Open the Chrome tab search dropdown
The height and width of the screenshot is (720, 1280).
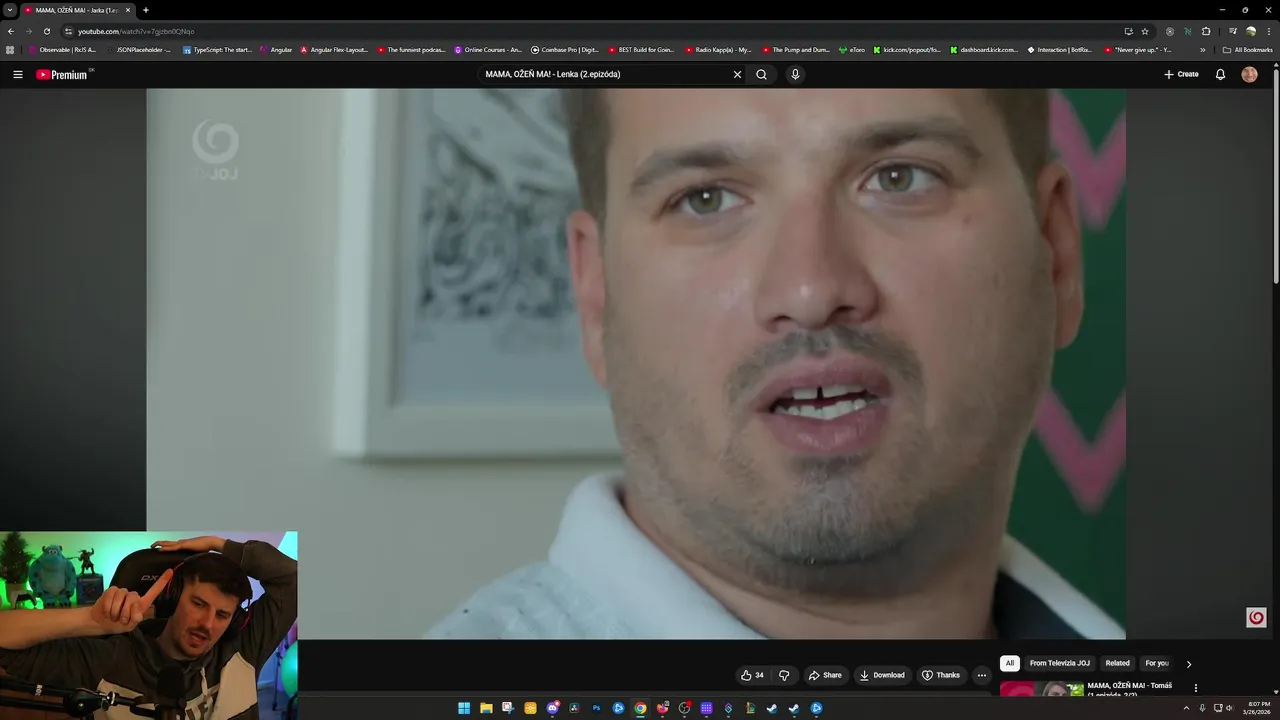10,10
